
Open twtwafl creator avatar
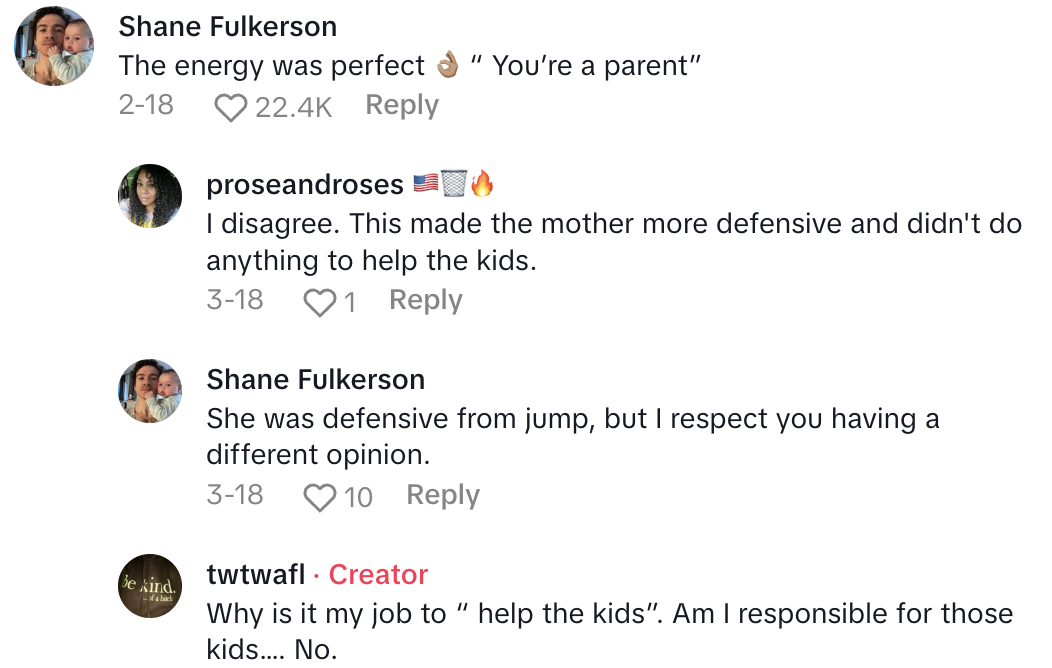(150, 586)
